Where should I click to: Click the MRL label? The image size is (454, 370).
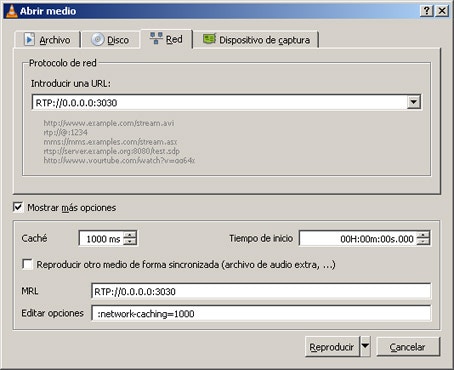(30, 291)
